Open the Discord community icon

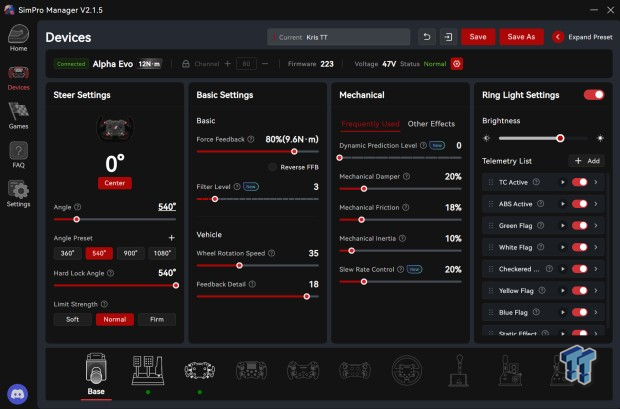click(17, 394)
